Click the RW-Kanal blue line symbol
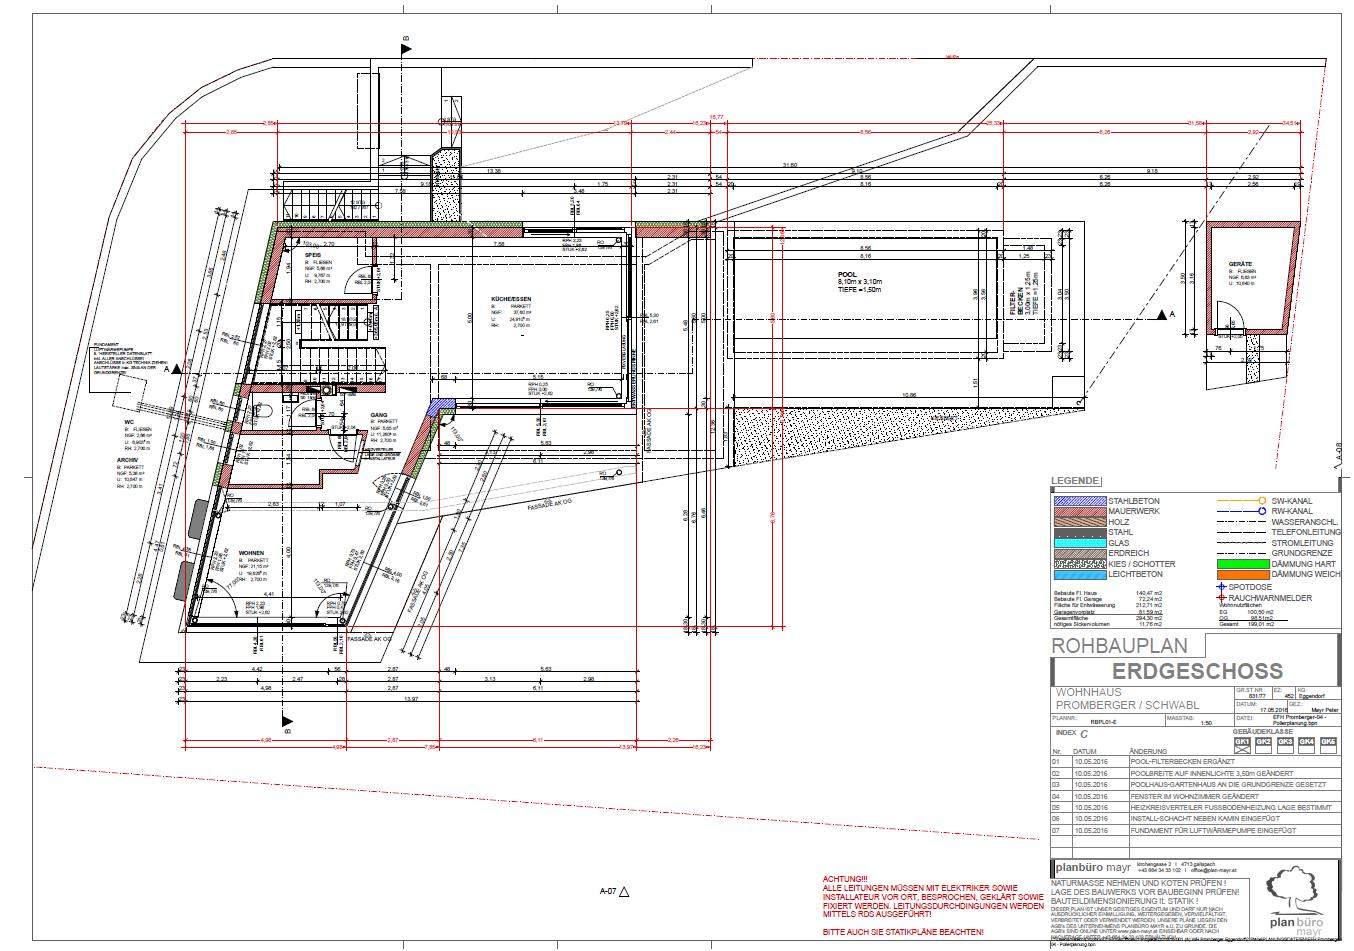Screen dimensions: 1354x951 (1240, 510)
